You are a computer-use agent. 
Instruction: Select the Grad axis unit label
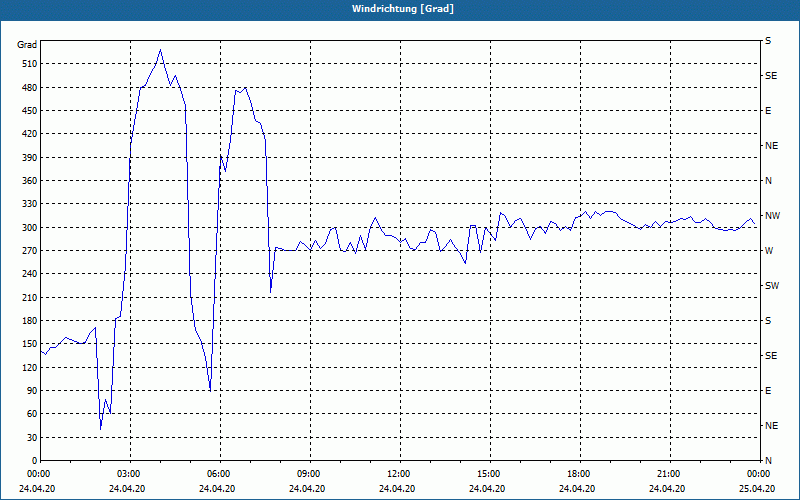pos(27,45)
